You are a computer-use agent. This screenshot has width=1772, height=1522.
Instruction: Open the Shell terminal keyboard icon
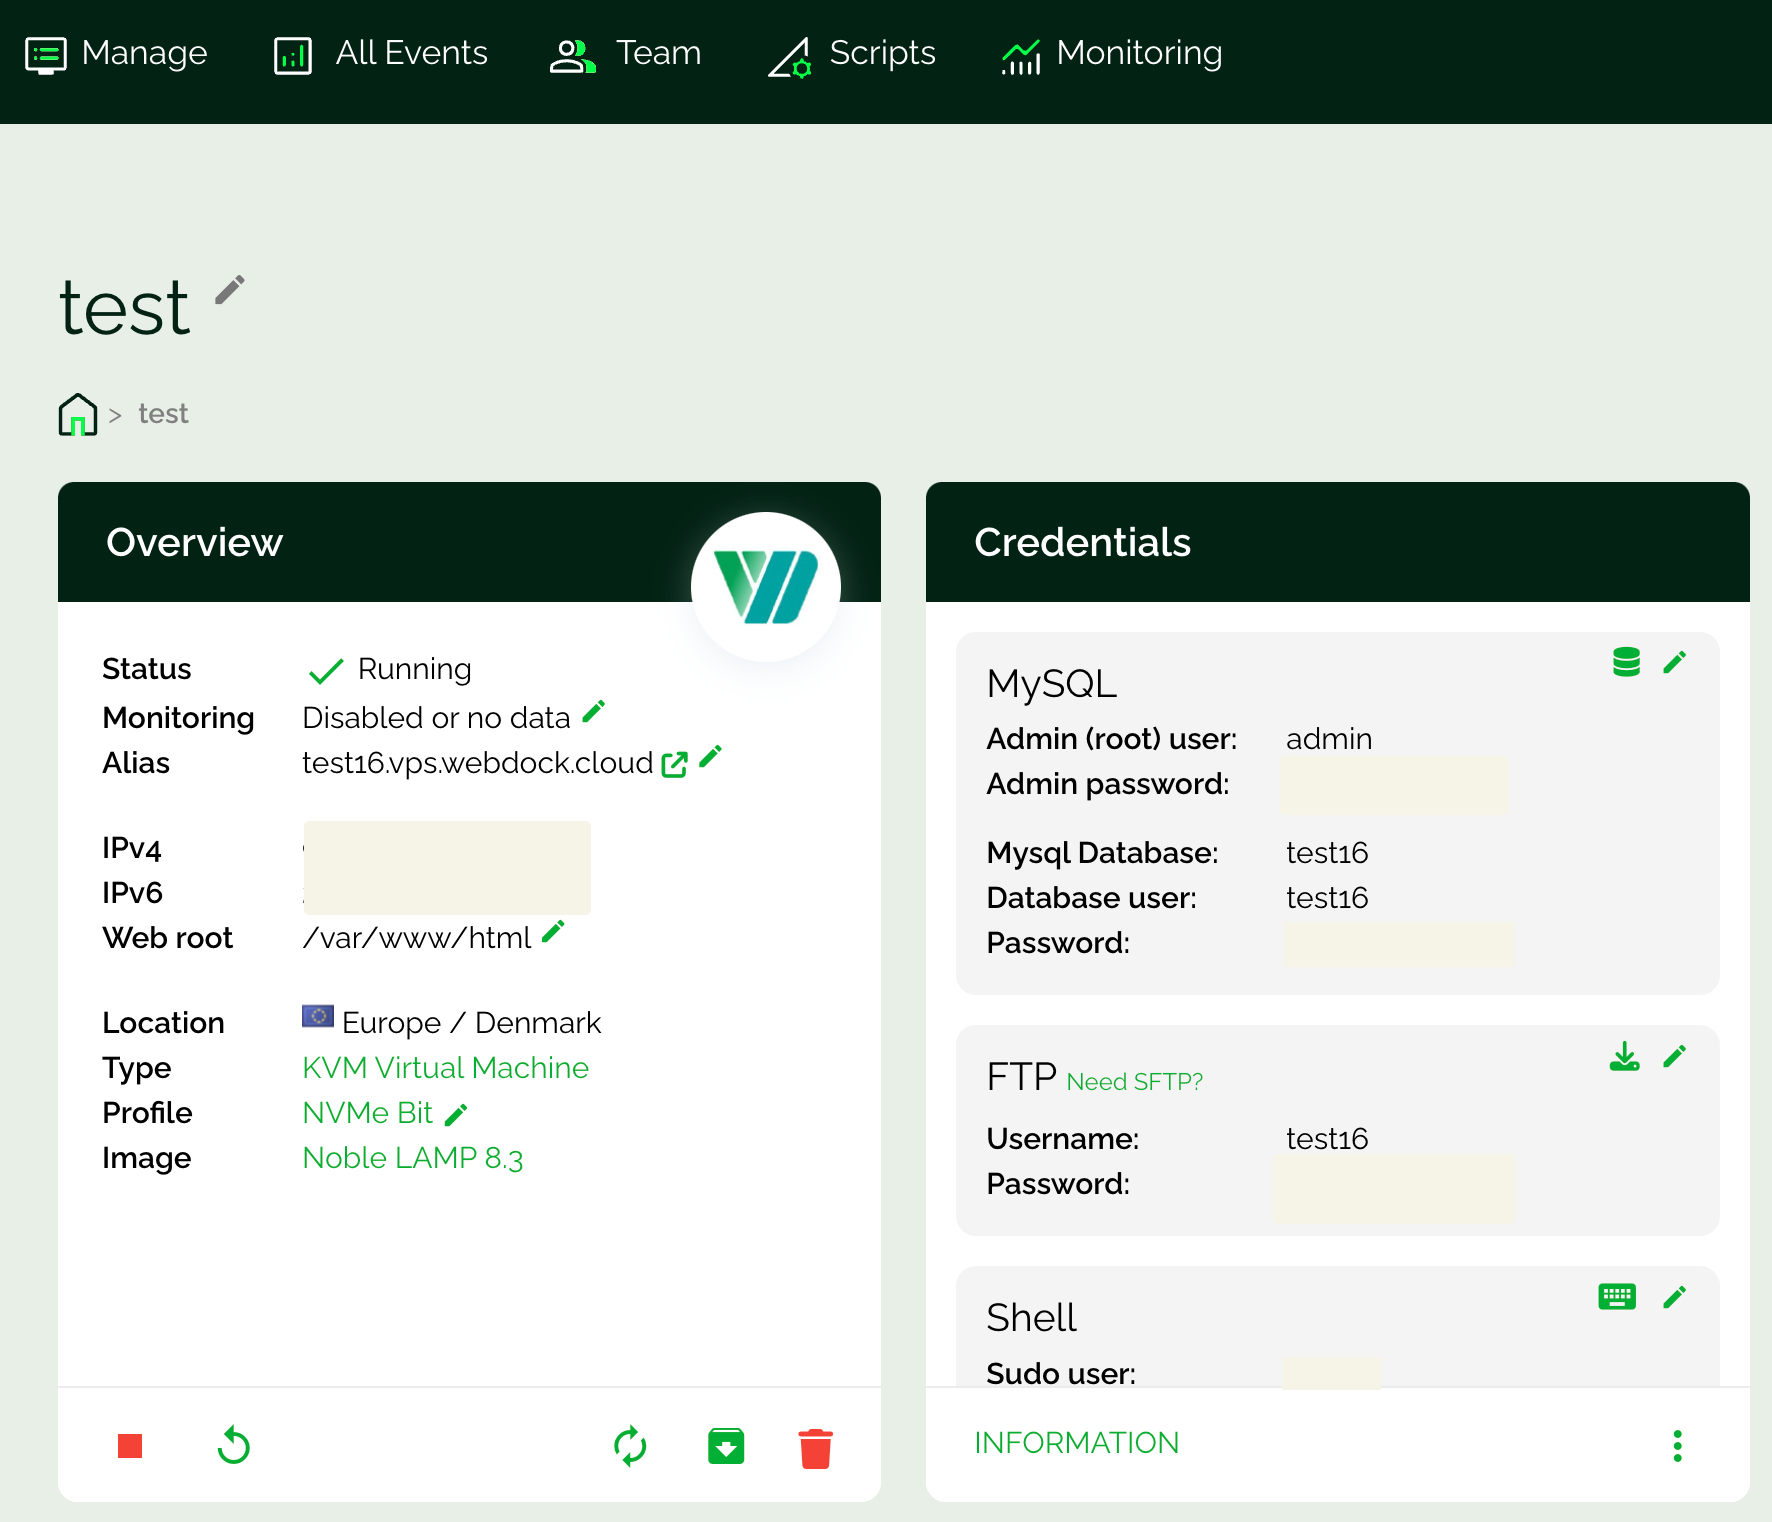(1617, 1297)
